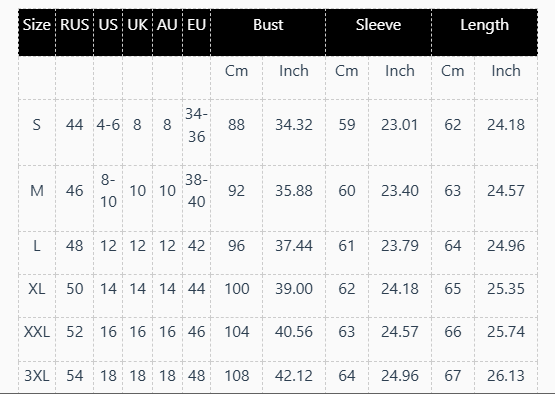Click the sleeve value 23.79 inch
The width and height of the screenshot is (555, 398).
point(400,246)
